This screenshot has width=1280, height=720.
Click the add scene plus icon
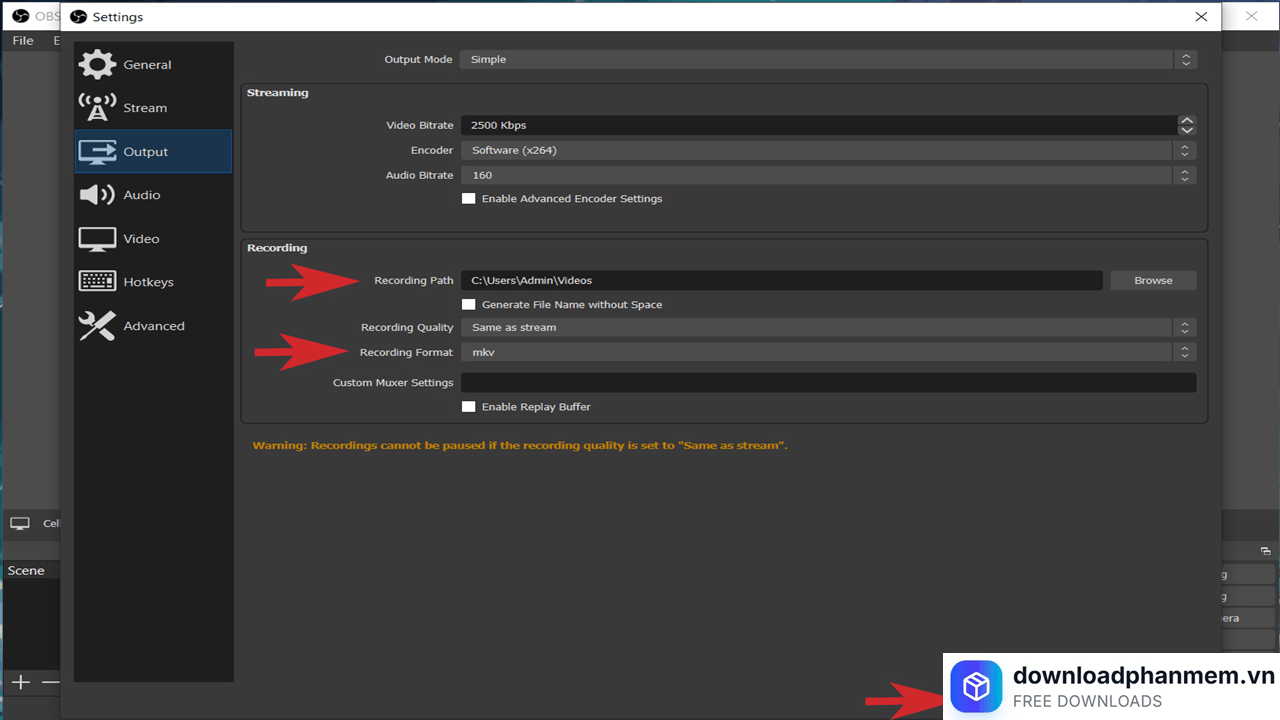(x=21, y=682)
